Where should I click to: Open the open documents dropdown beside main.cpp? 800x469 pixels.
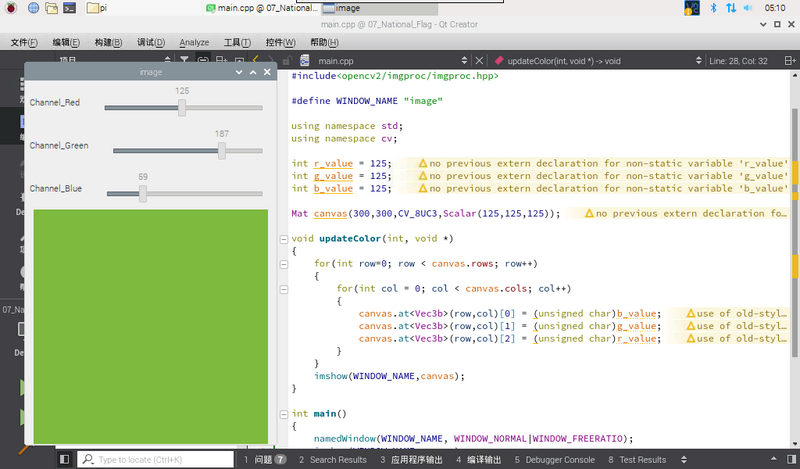tap(464, 61)
